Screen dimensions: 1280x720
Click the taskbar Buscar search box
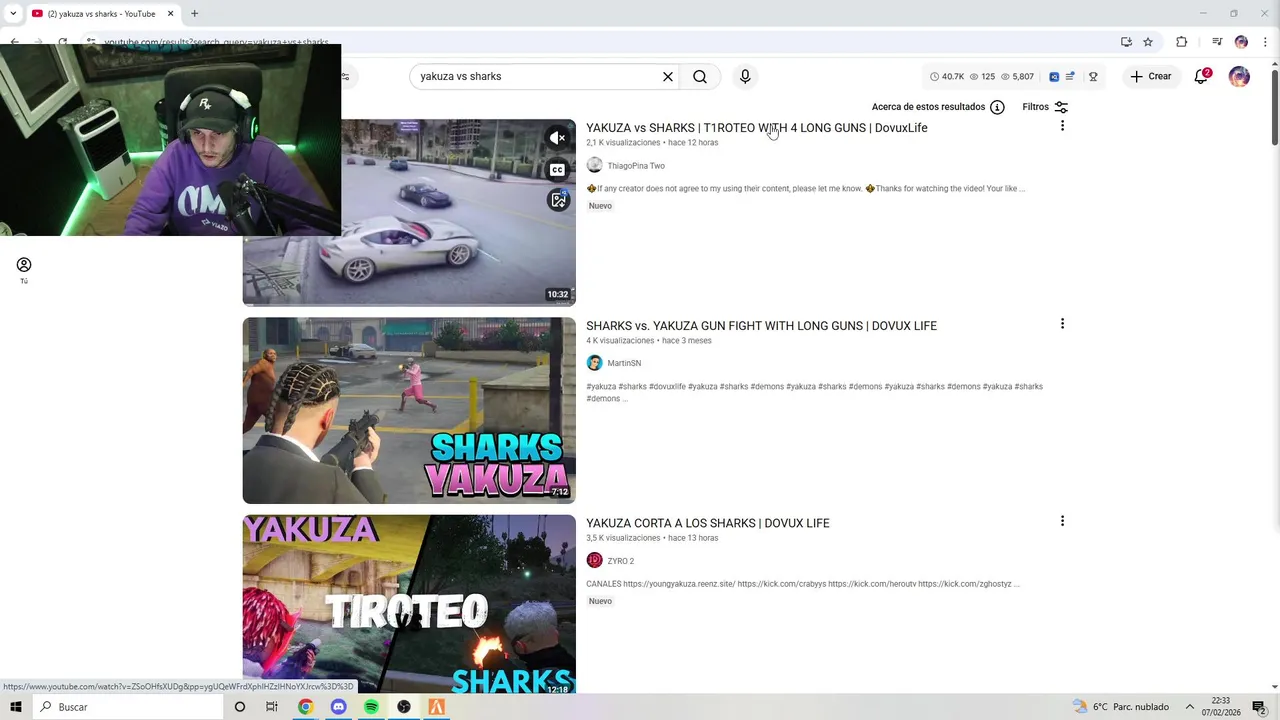tap(127, 707)
